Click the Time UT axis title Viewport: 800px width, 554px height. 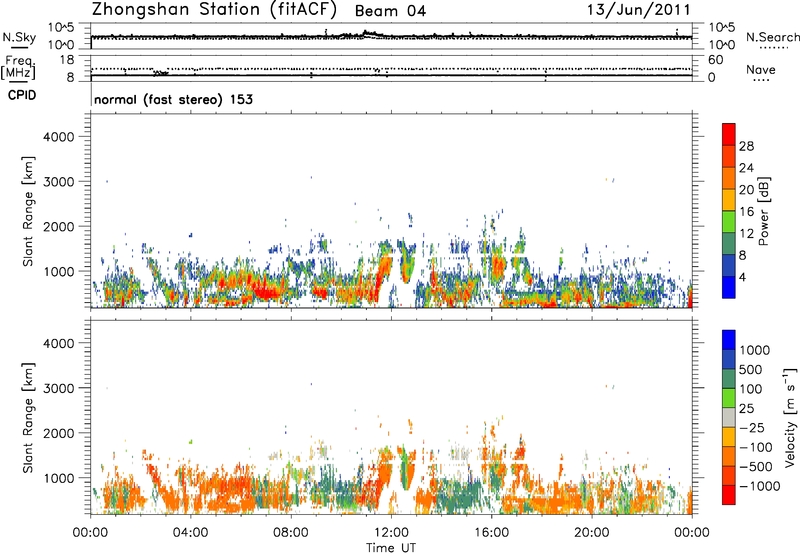[x=391, y=547]
